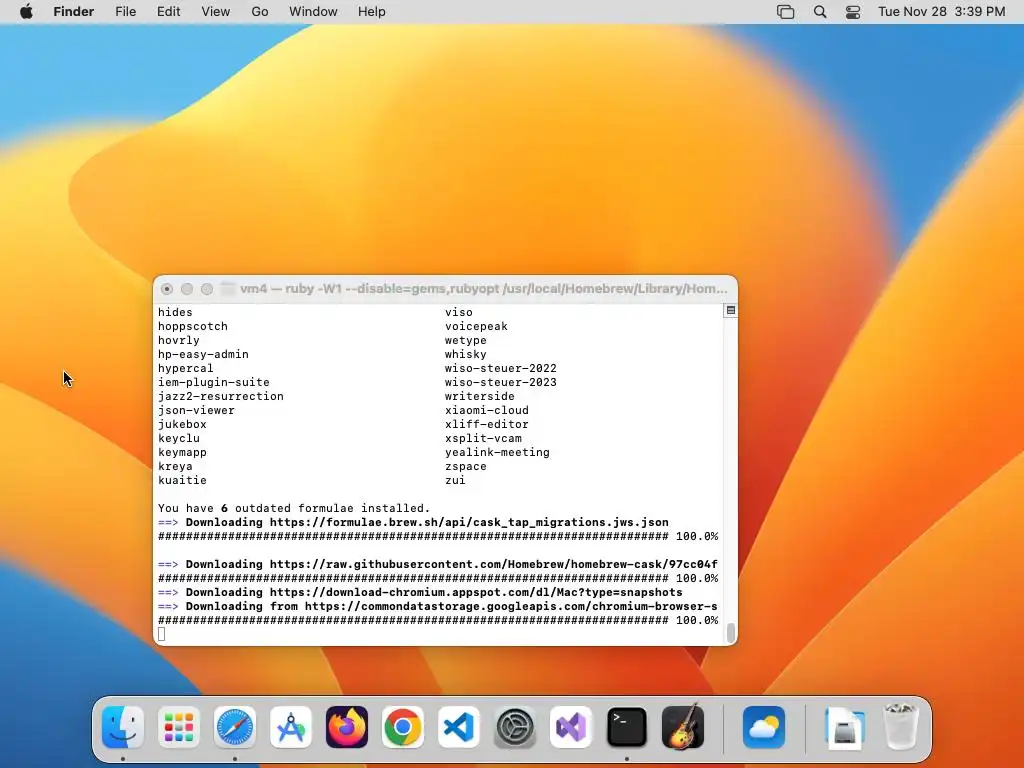Open Spotlight search in the menu bar
The height and width of the screenshot is (768, 1024).
tap(820, 12)
